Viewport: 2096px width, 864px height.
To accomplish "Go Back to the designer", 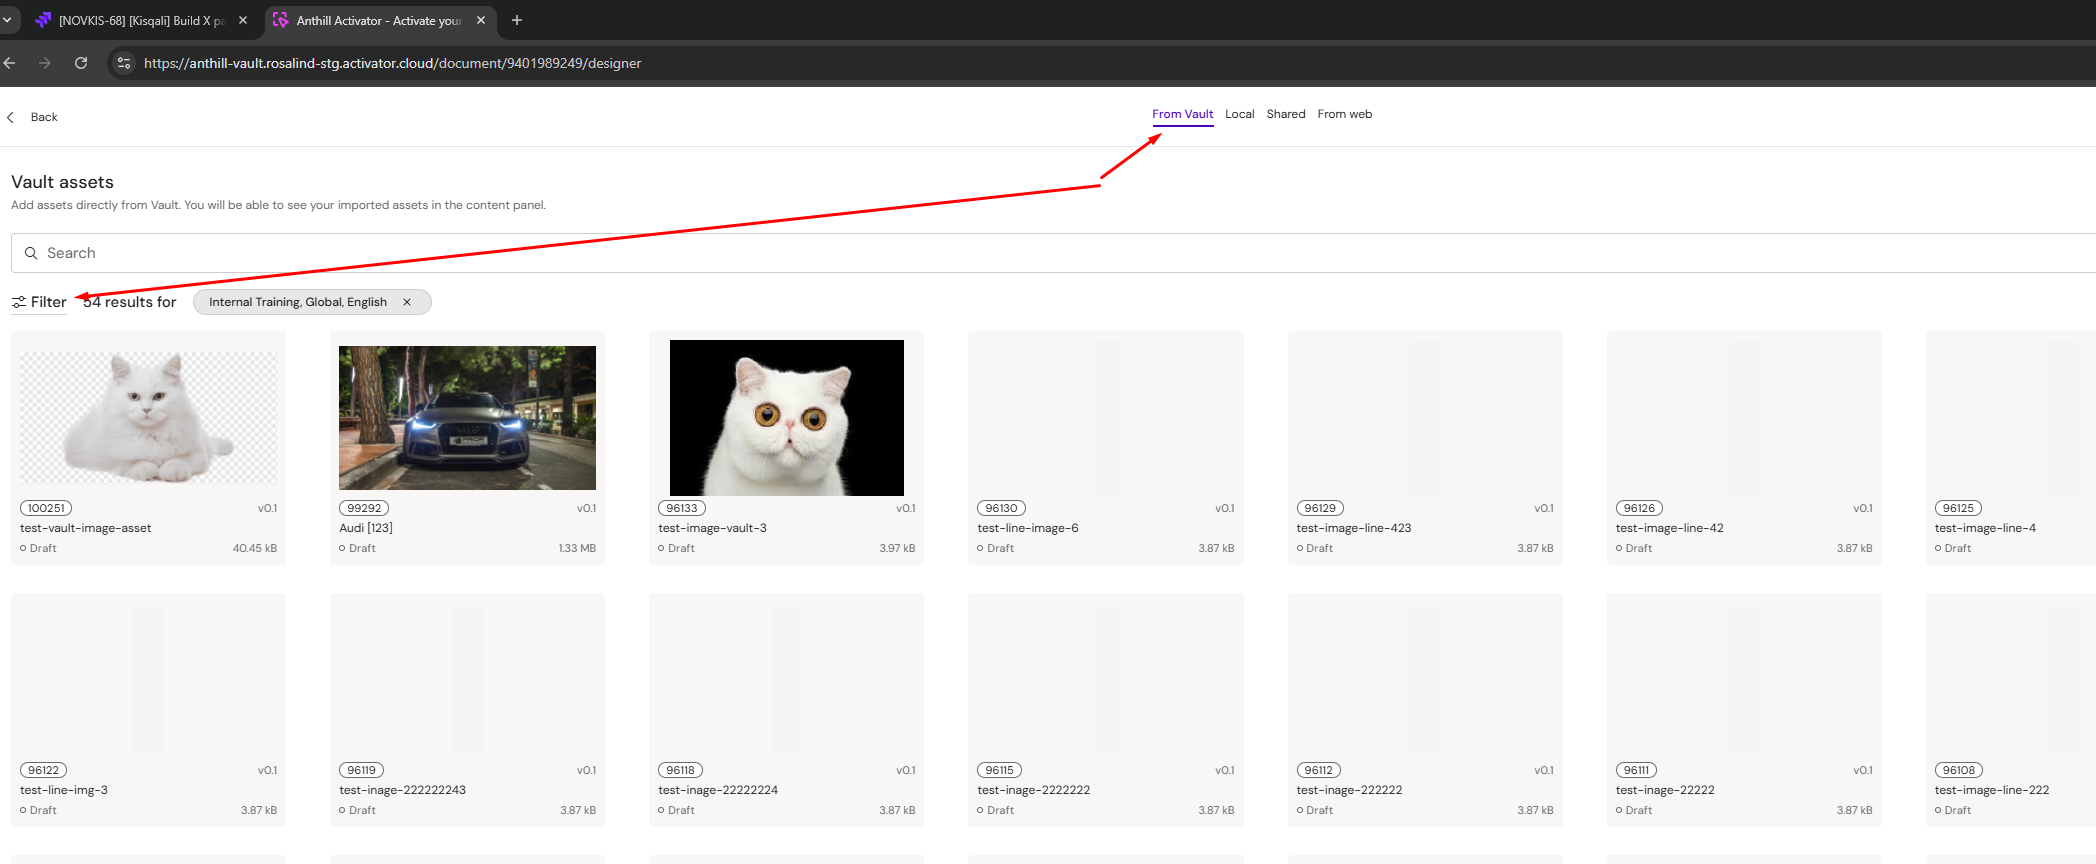I will (x=32, y=117).
